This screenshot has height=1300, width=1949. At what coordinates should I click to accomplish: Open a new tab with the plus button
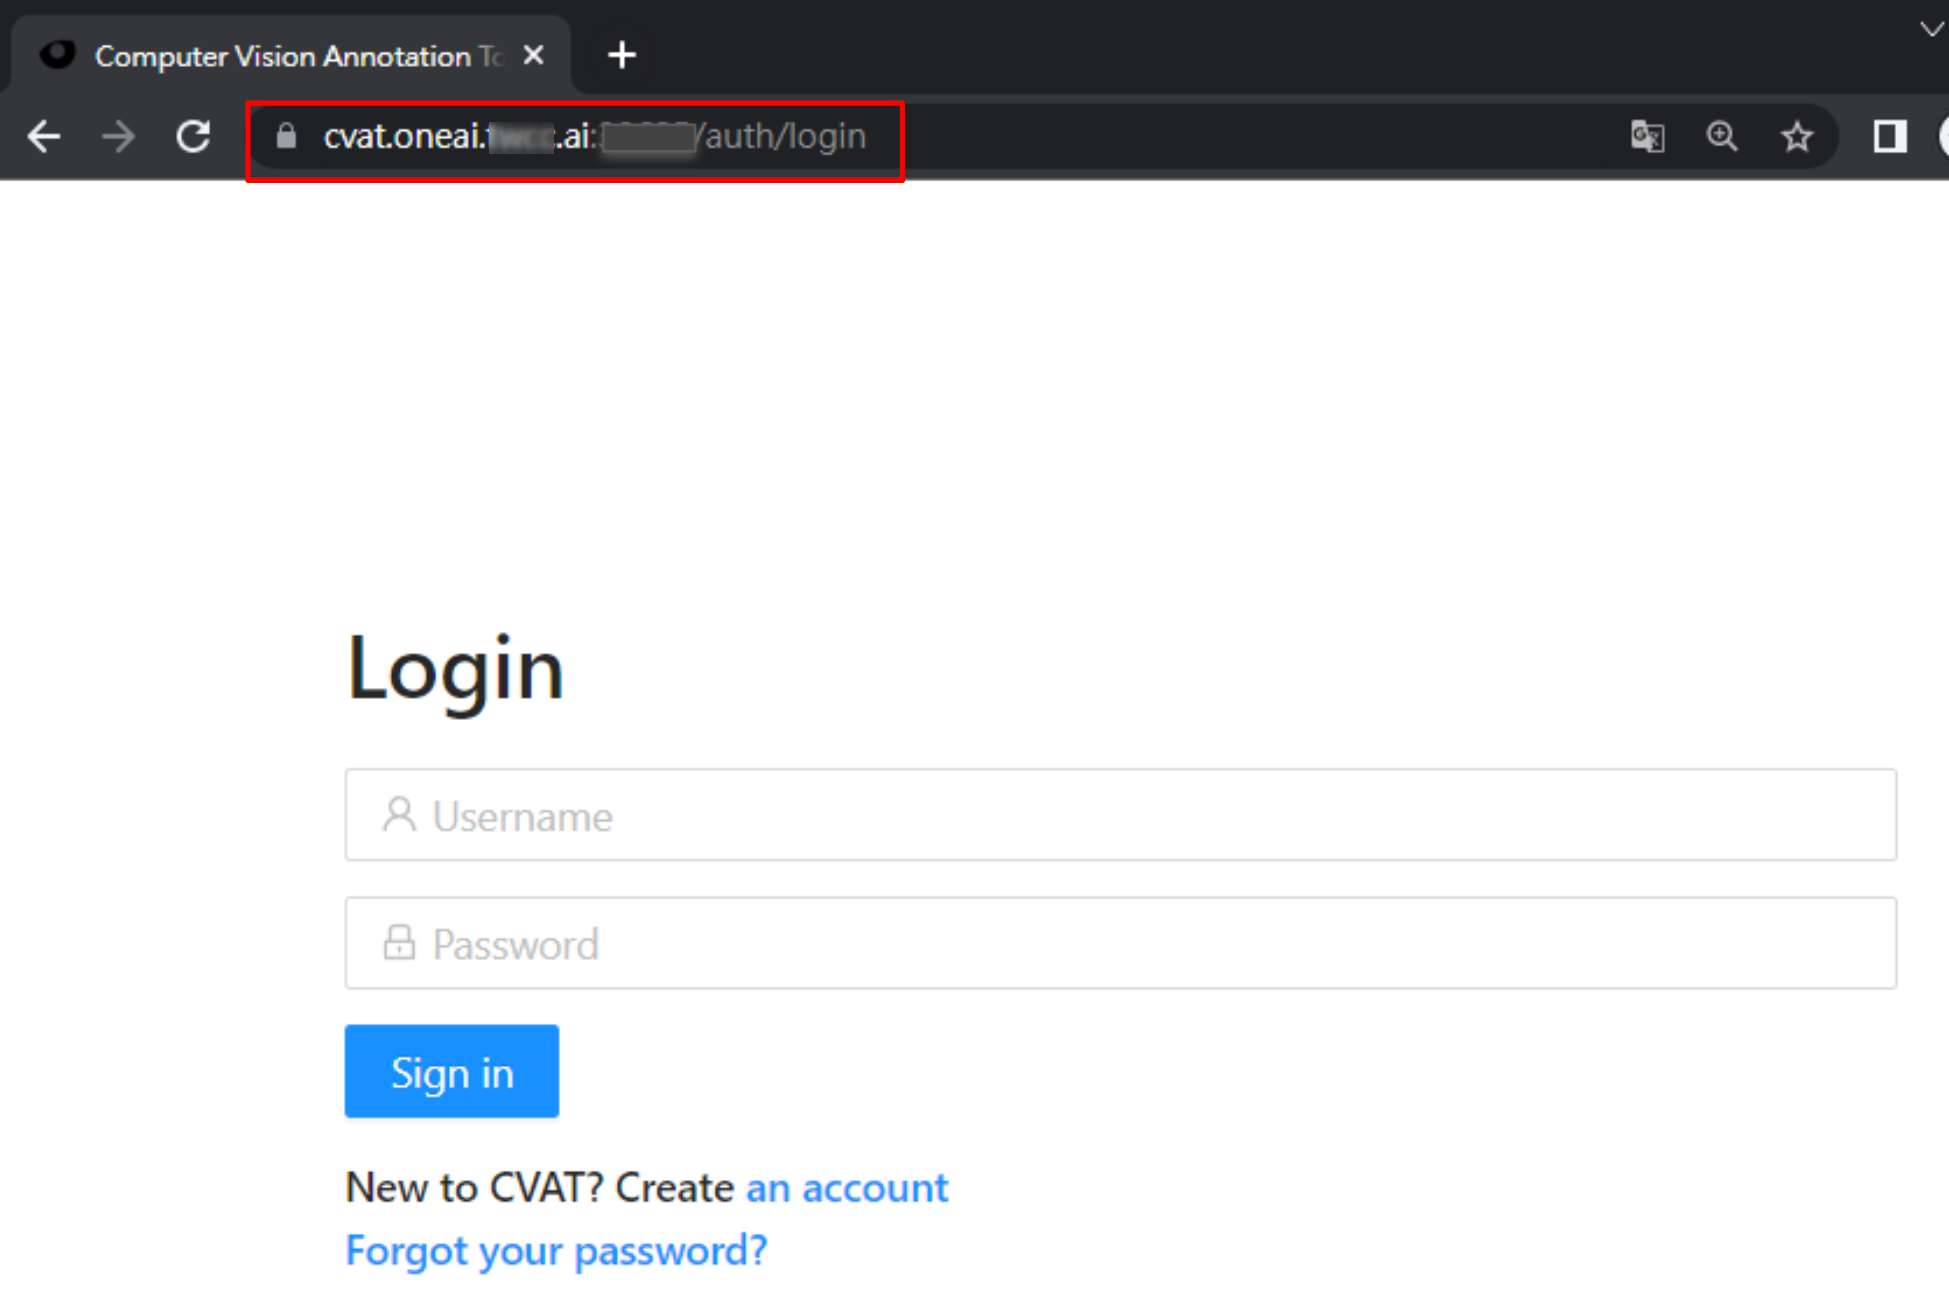pos(622,55)
